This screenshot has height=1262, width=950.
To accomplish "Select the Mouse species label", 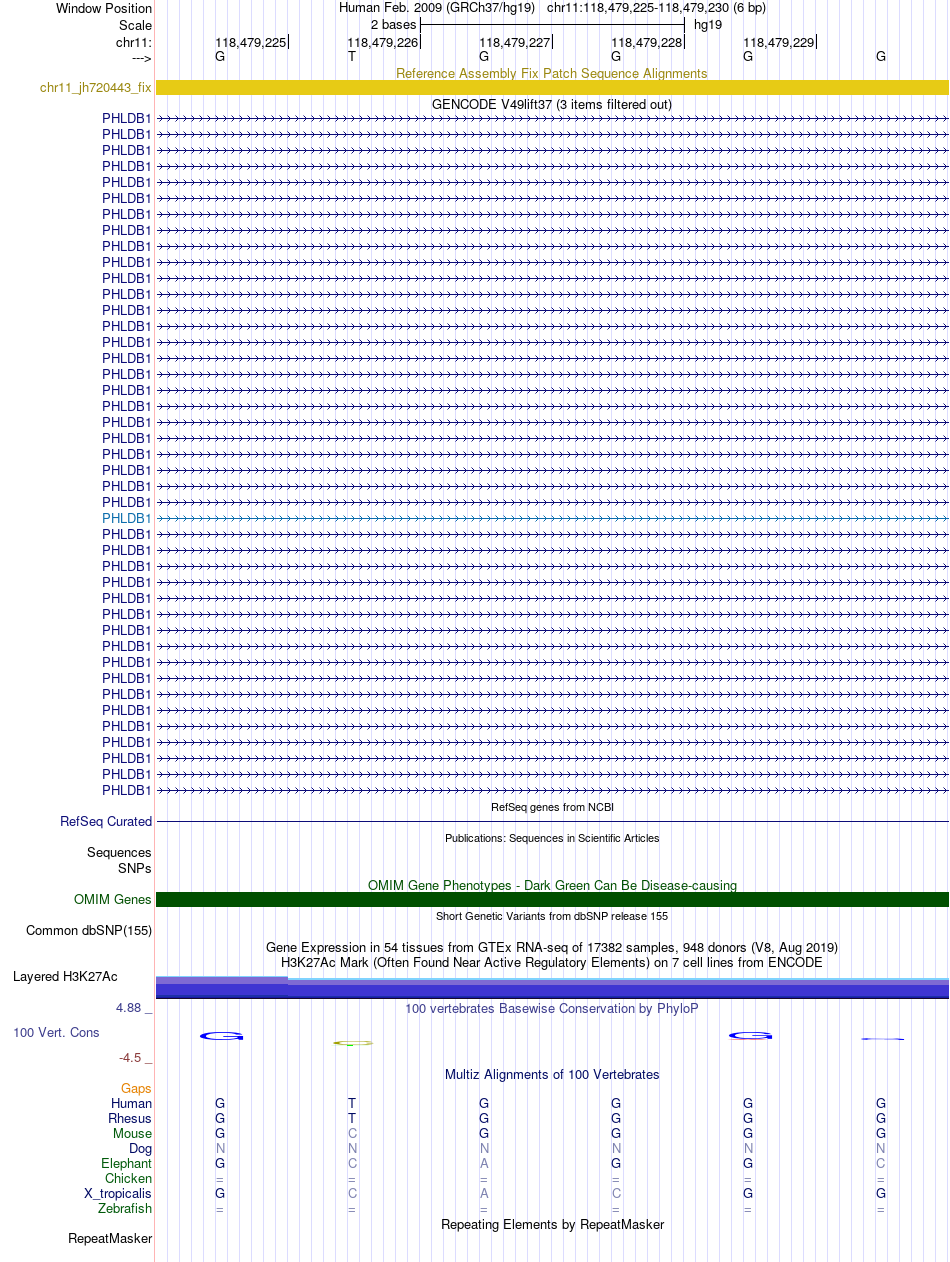I will tap(132, 1133).
